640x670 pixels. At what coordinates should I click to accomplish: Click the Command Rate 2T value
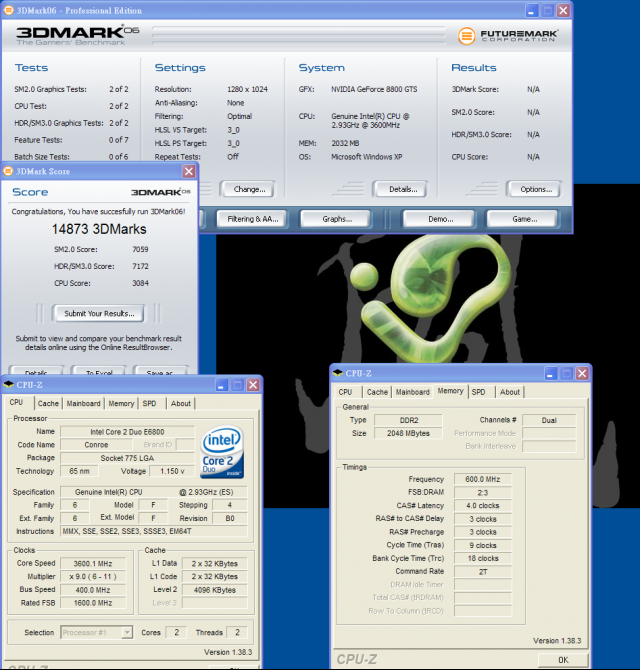(483, 572)
